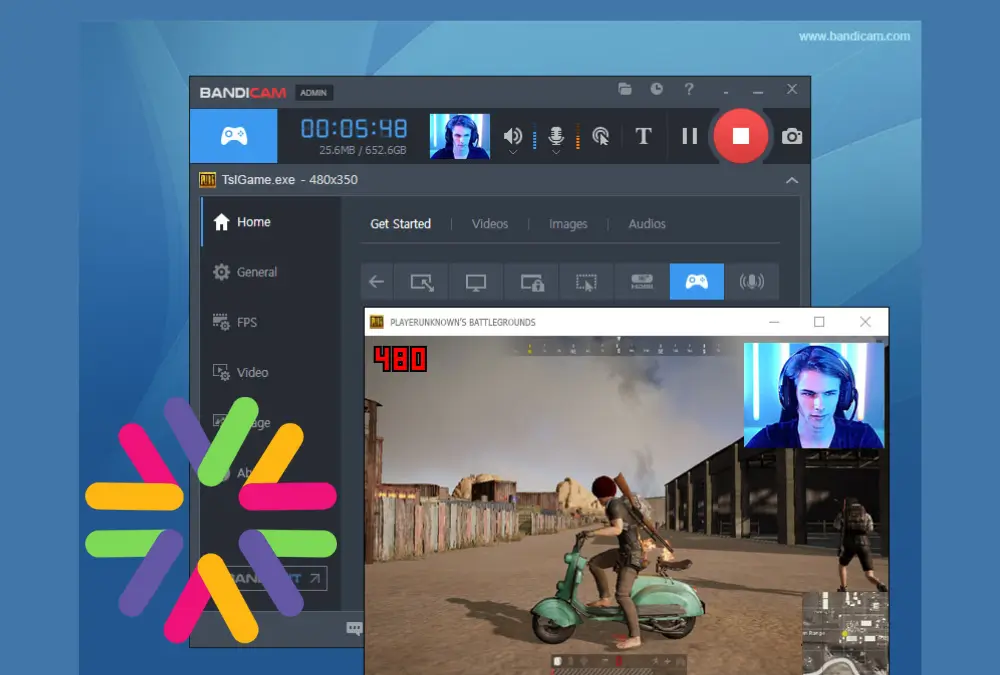Click the red 480 FPS counter in game

point(400,359)
